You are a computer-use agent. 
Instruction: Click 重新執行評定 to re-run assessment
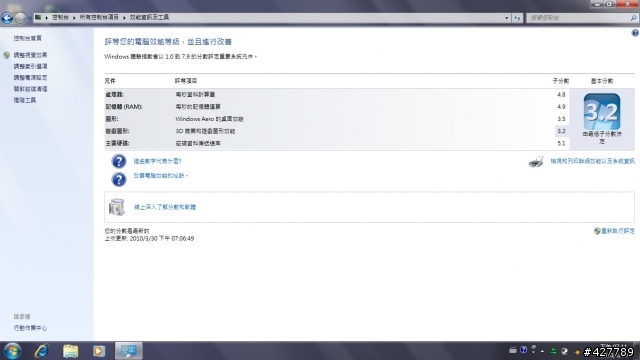(618, 231)
